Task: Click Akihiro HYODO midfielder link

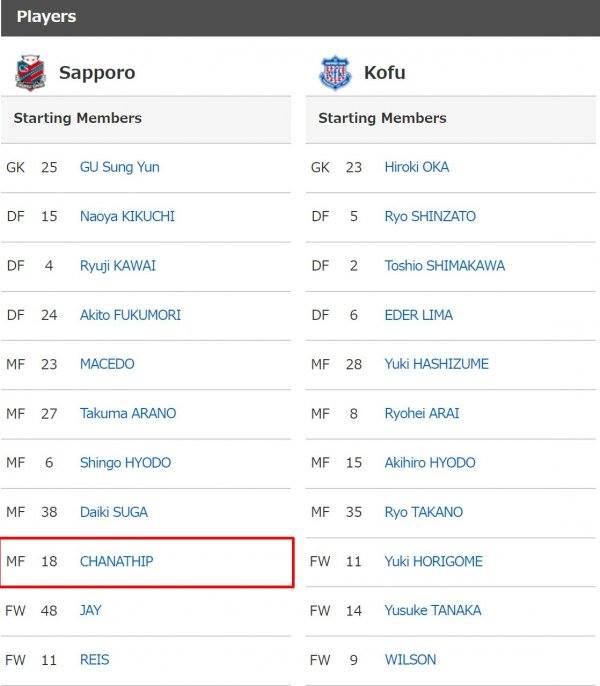Action: [430, 462]
